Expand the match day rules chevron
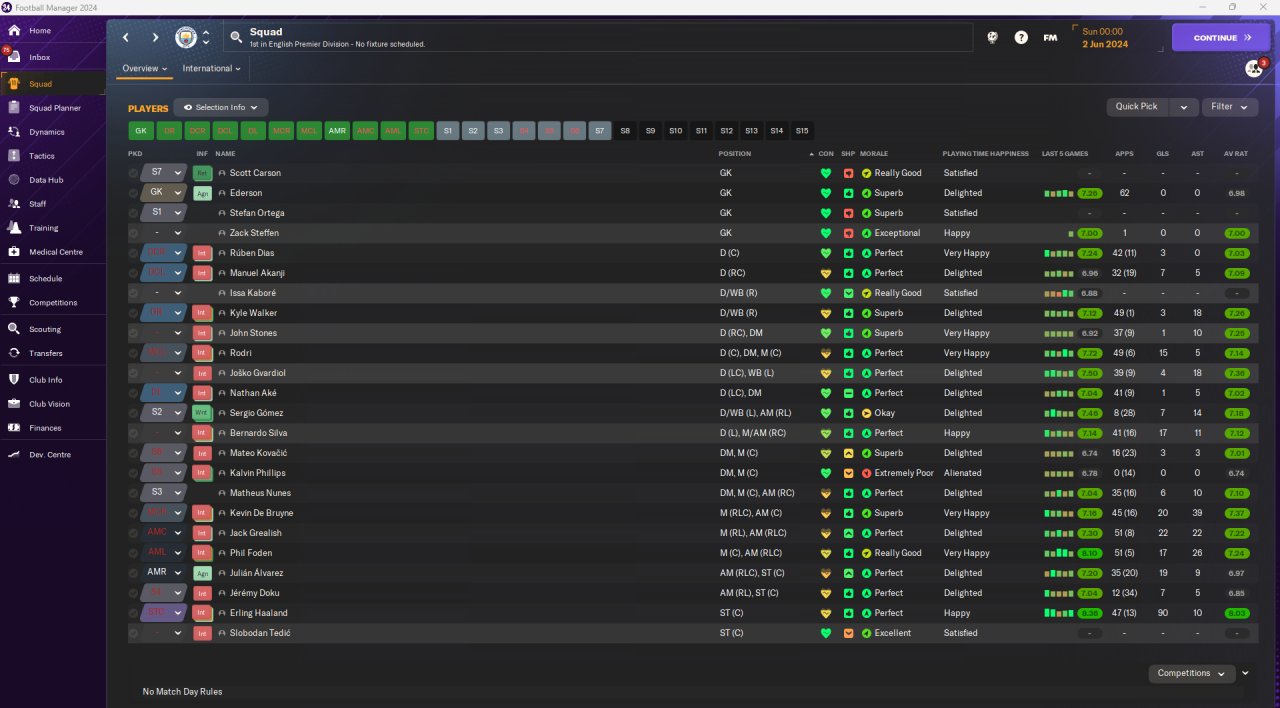1280x708 pixels. (1246, 673)
